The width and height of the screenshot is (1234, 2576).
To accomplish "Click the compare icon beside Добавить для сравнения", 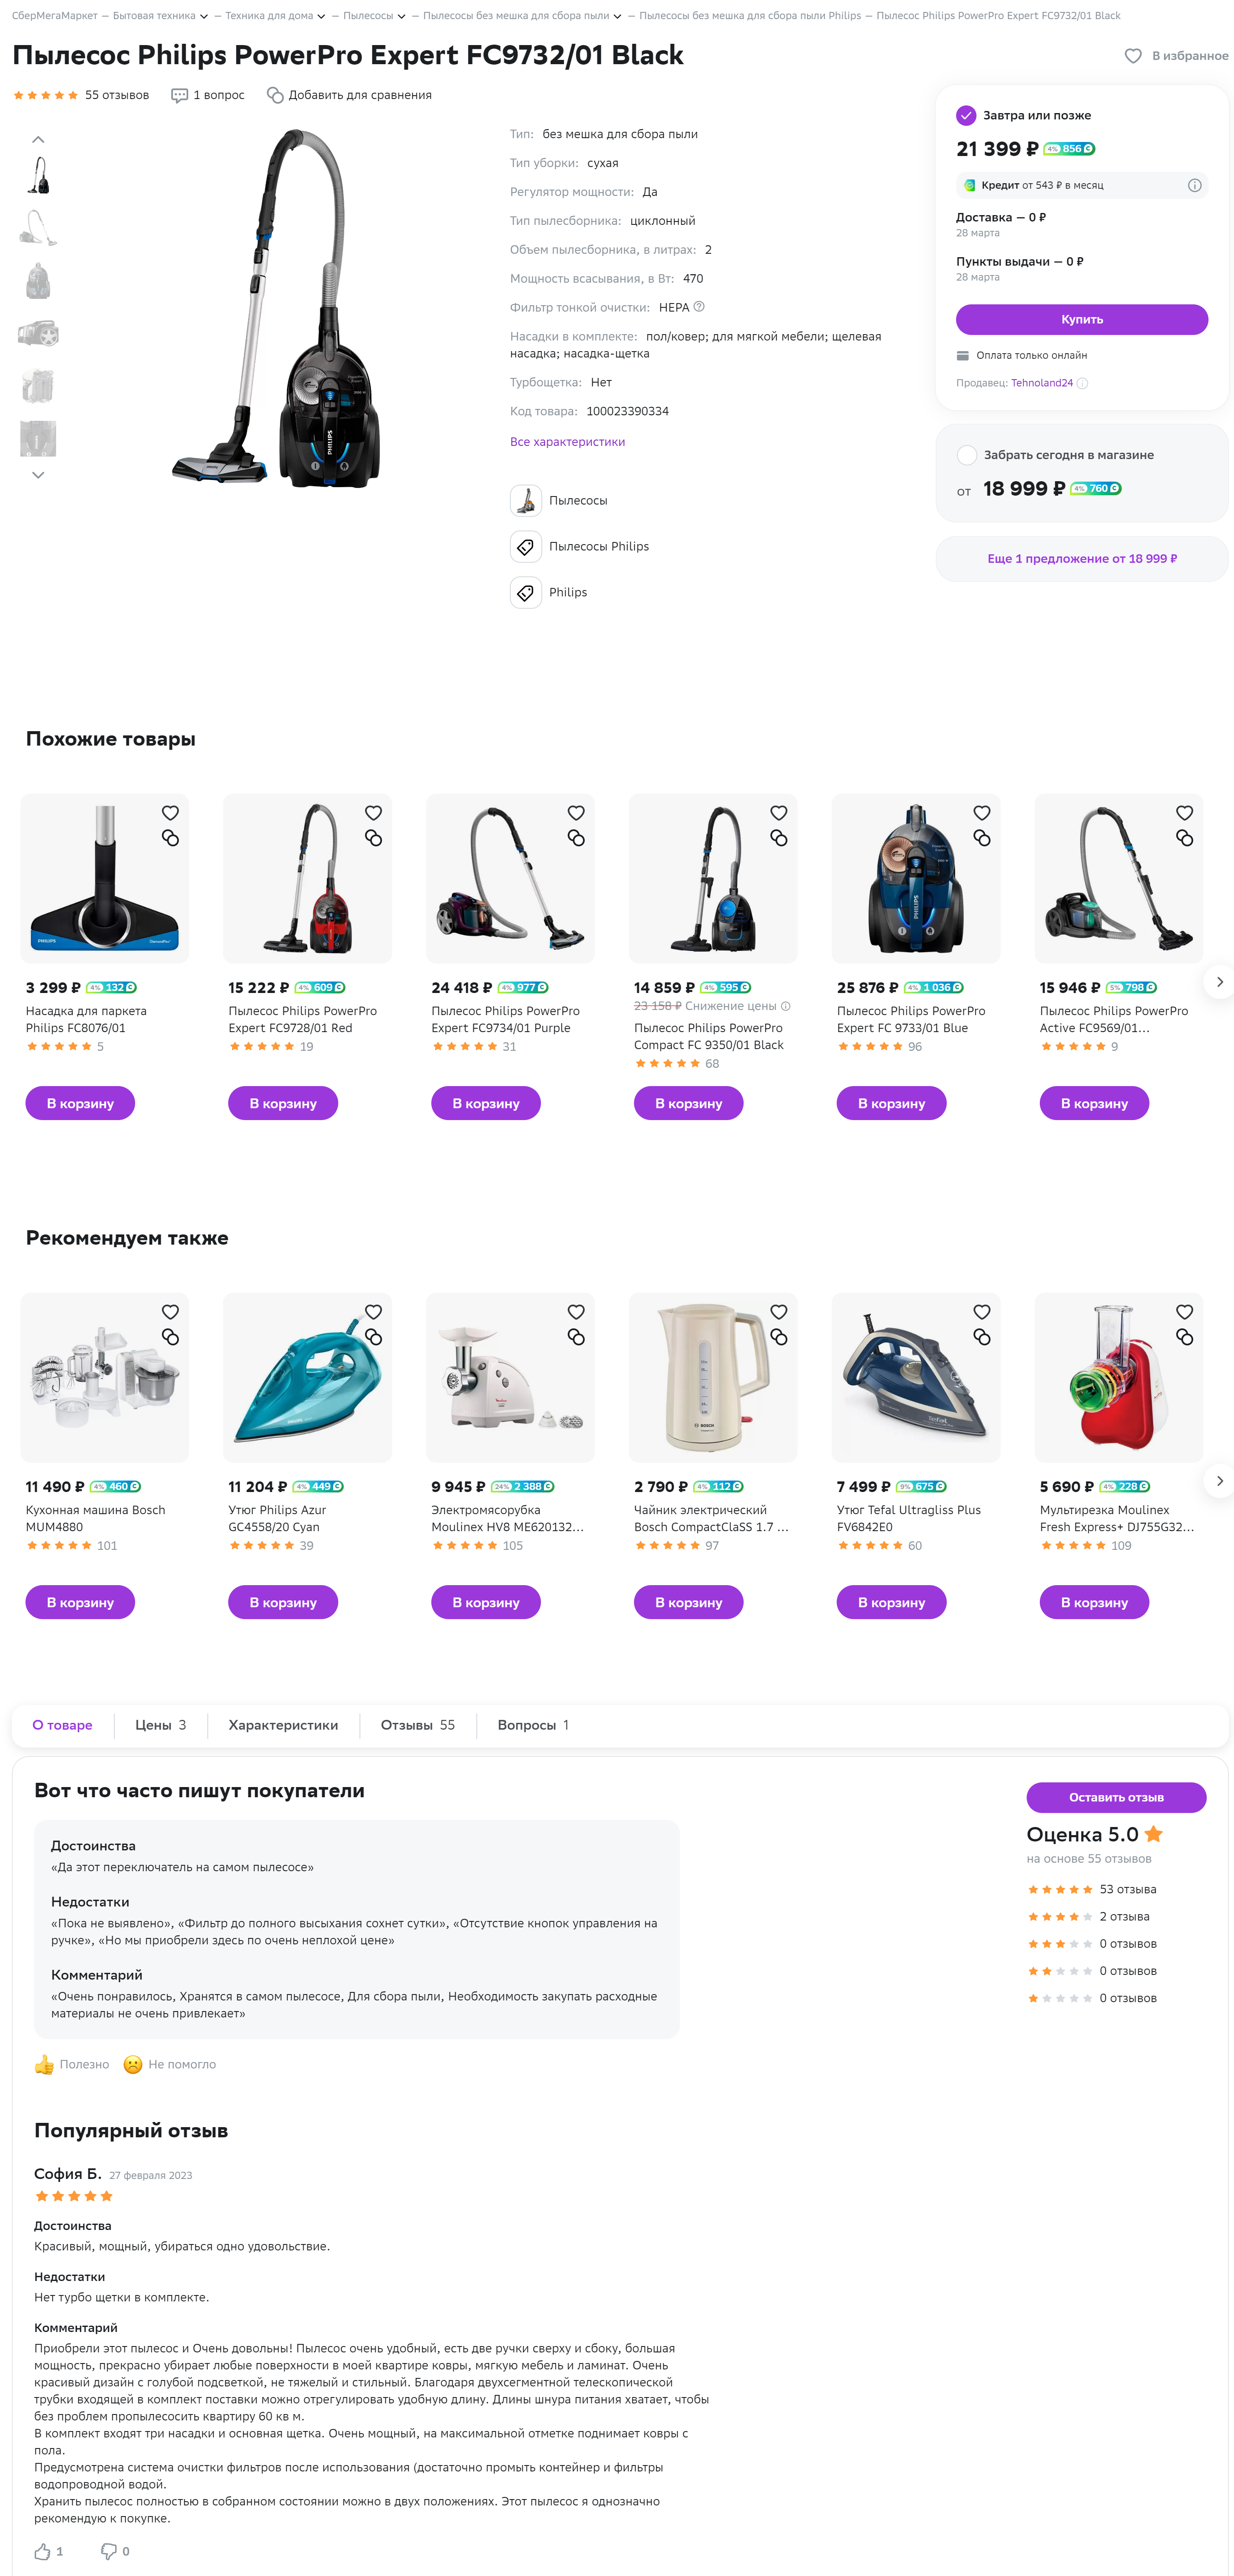I will 275,95.
